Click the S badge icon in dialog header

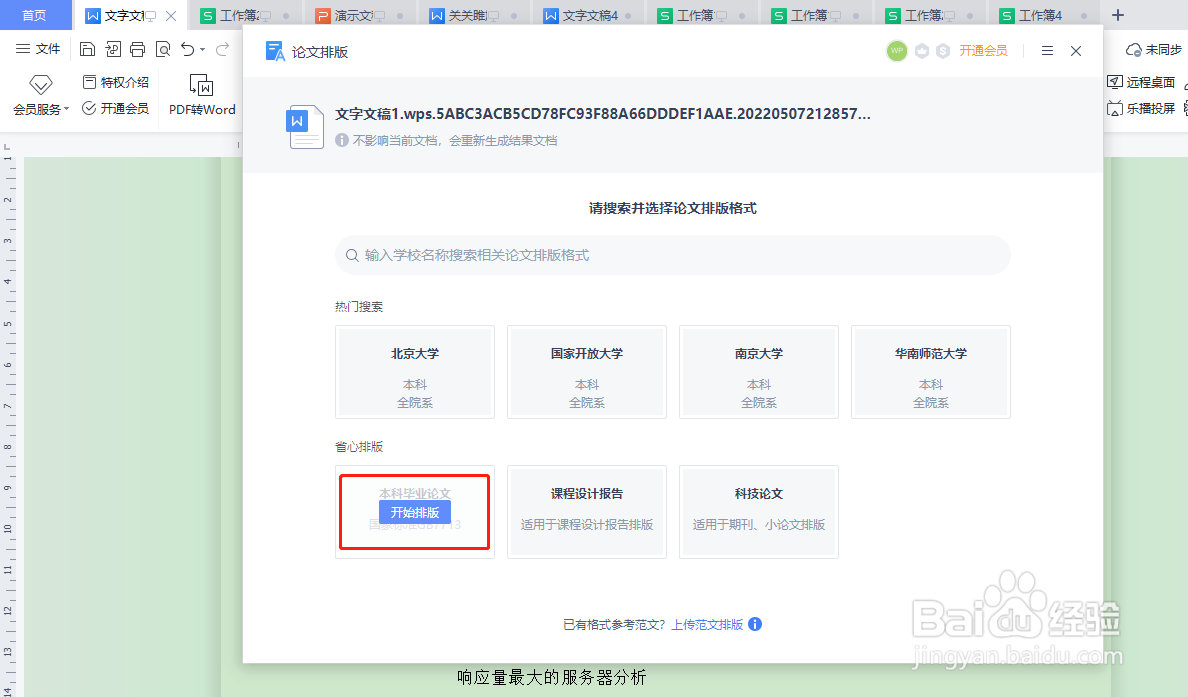[943, 51]
